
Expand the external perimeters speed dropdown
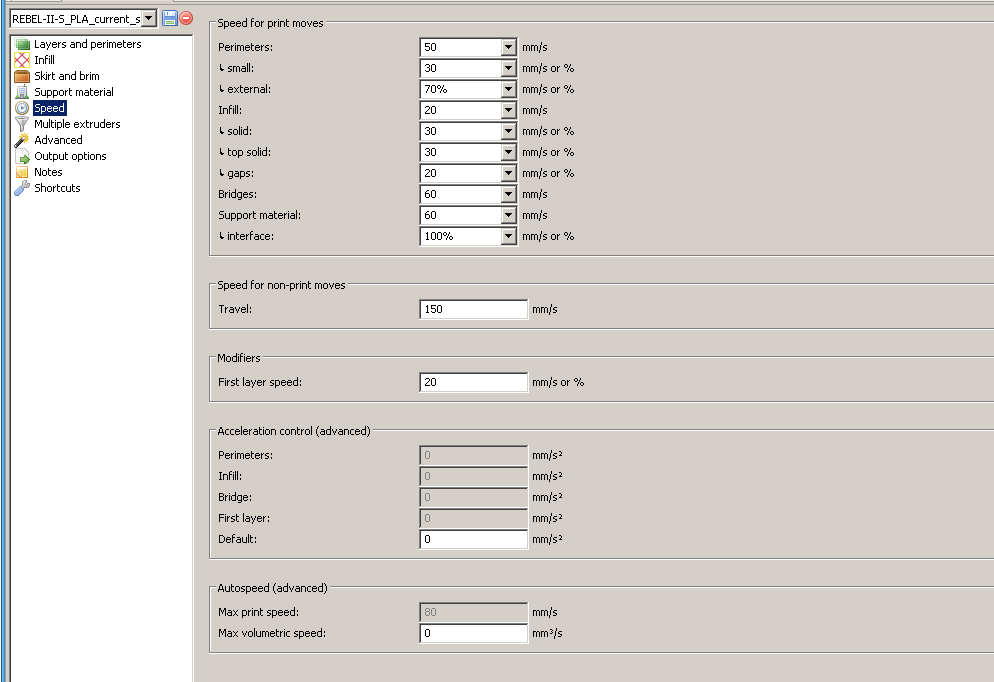coord(508,89)
